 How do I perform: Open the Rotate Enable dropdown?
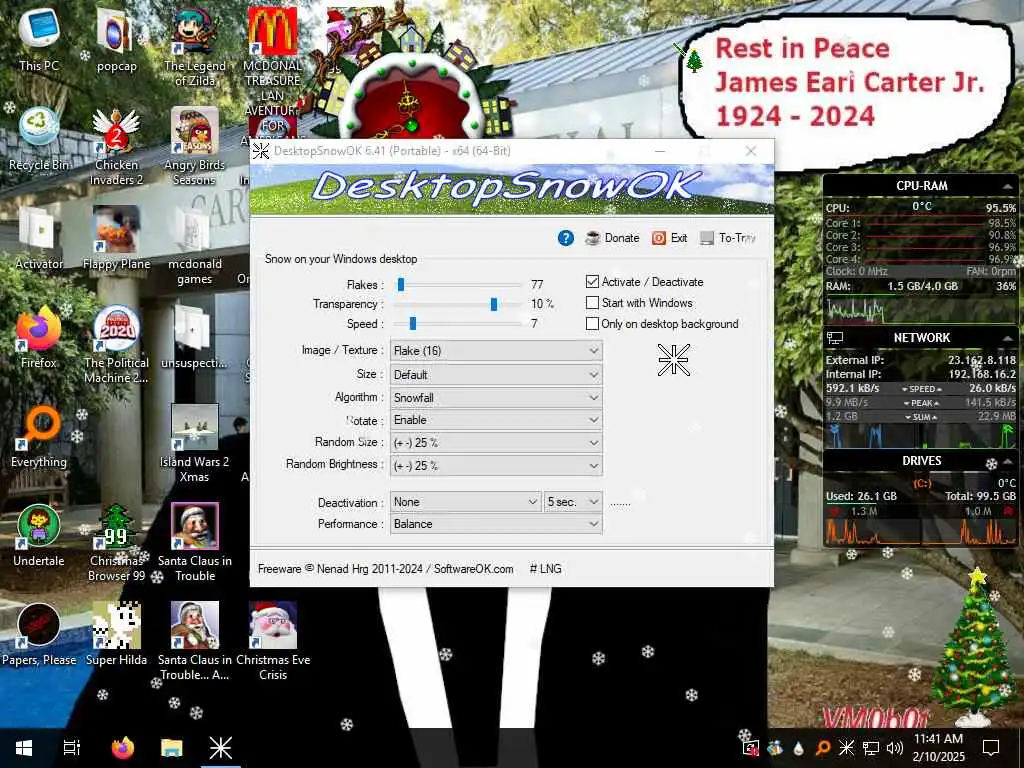[x=496, y=420]
